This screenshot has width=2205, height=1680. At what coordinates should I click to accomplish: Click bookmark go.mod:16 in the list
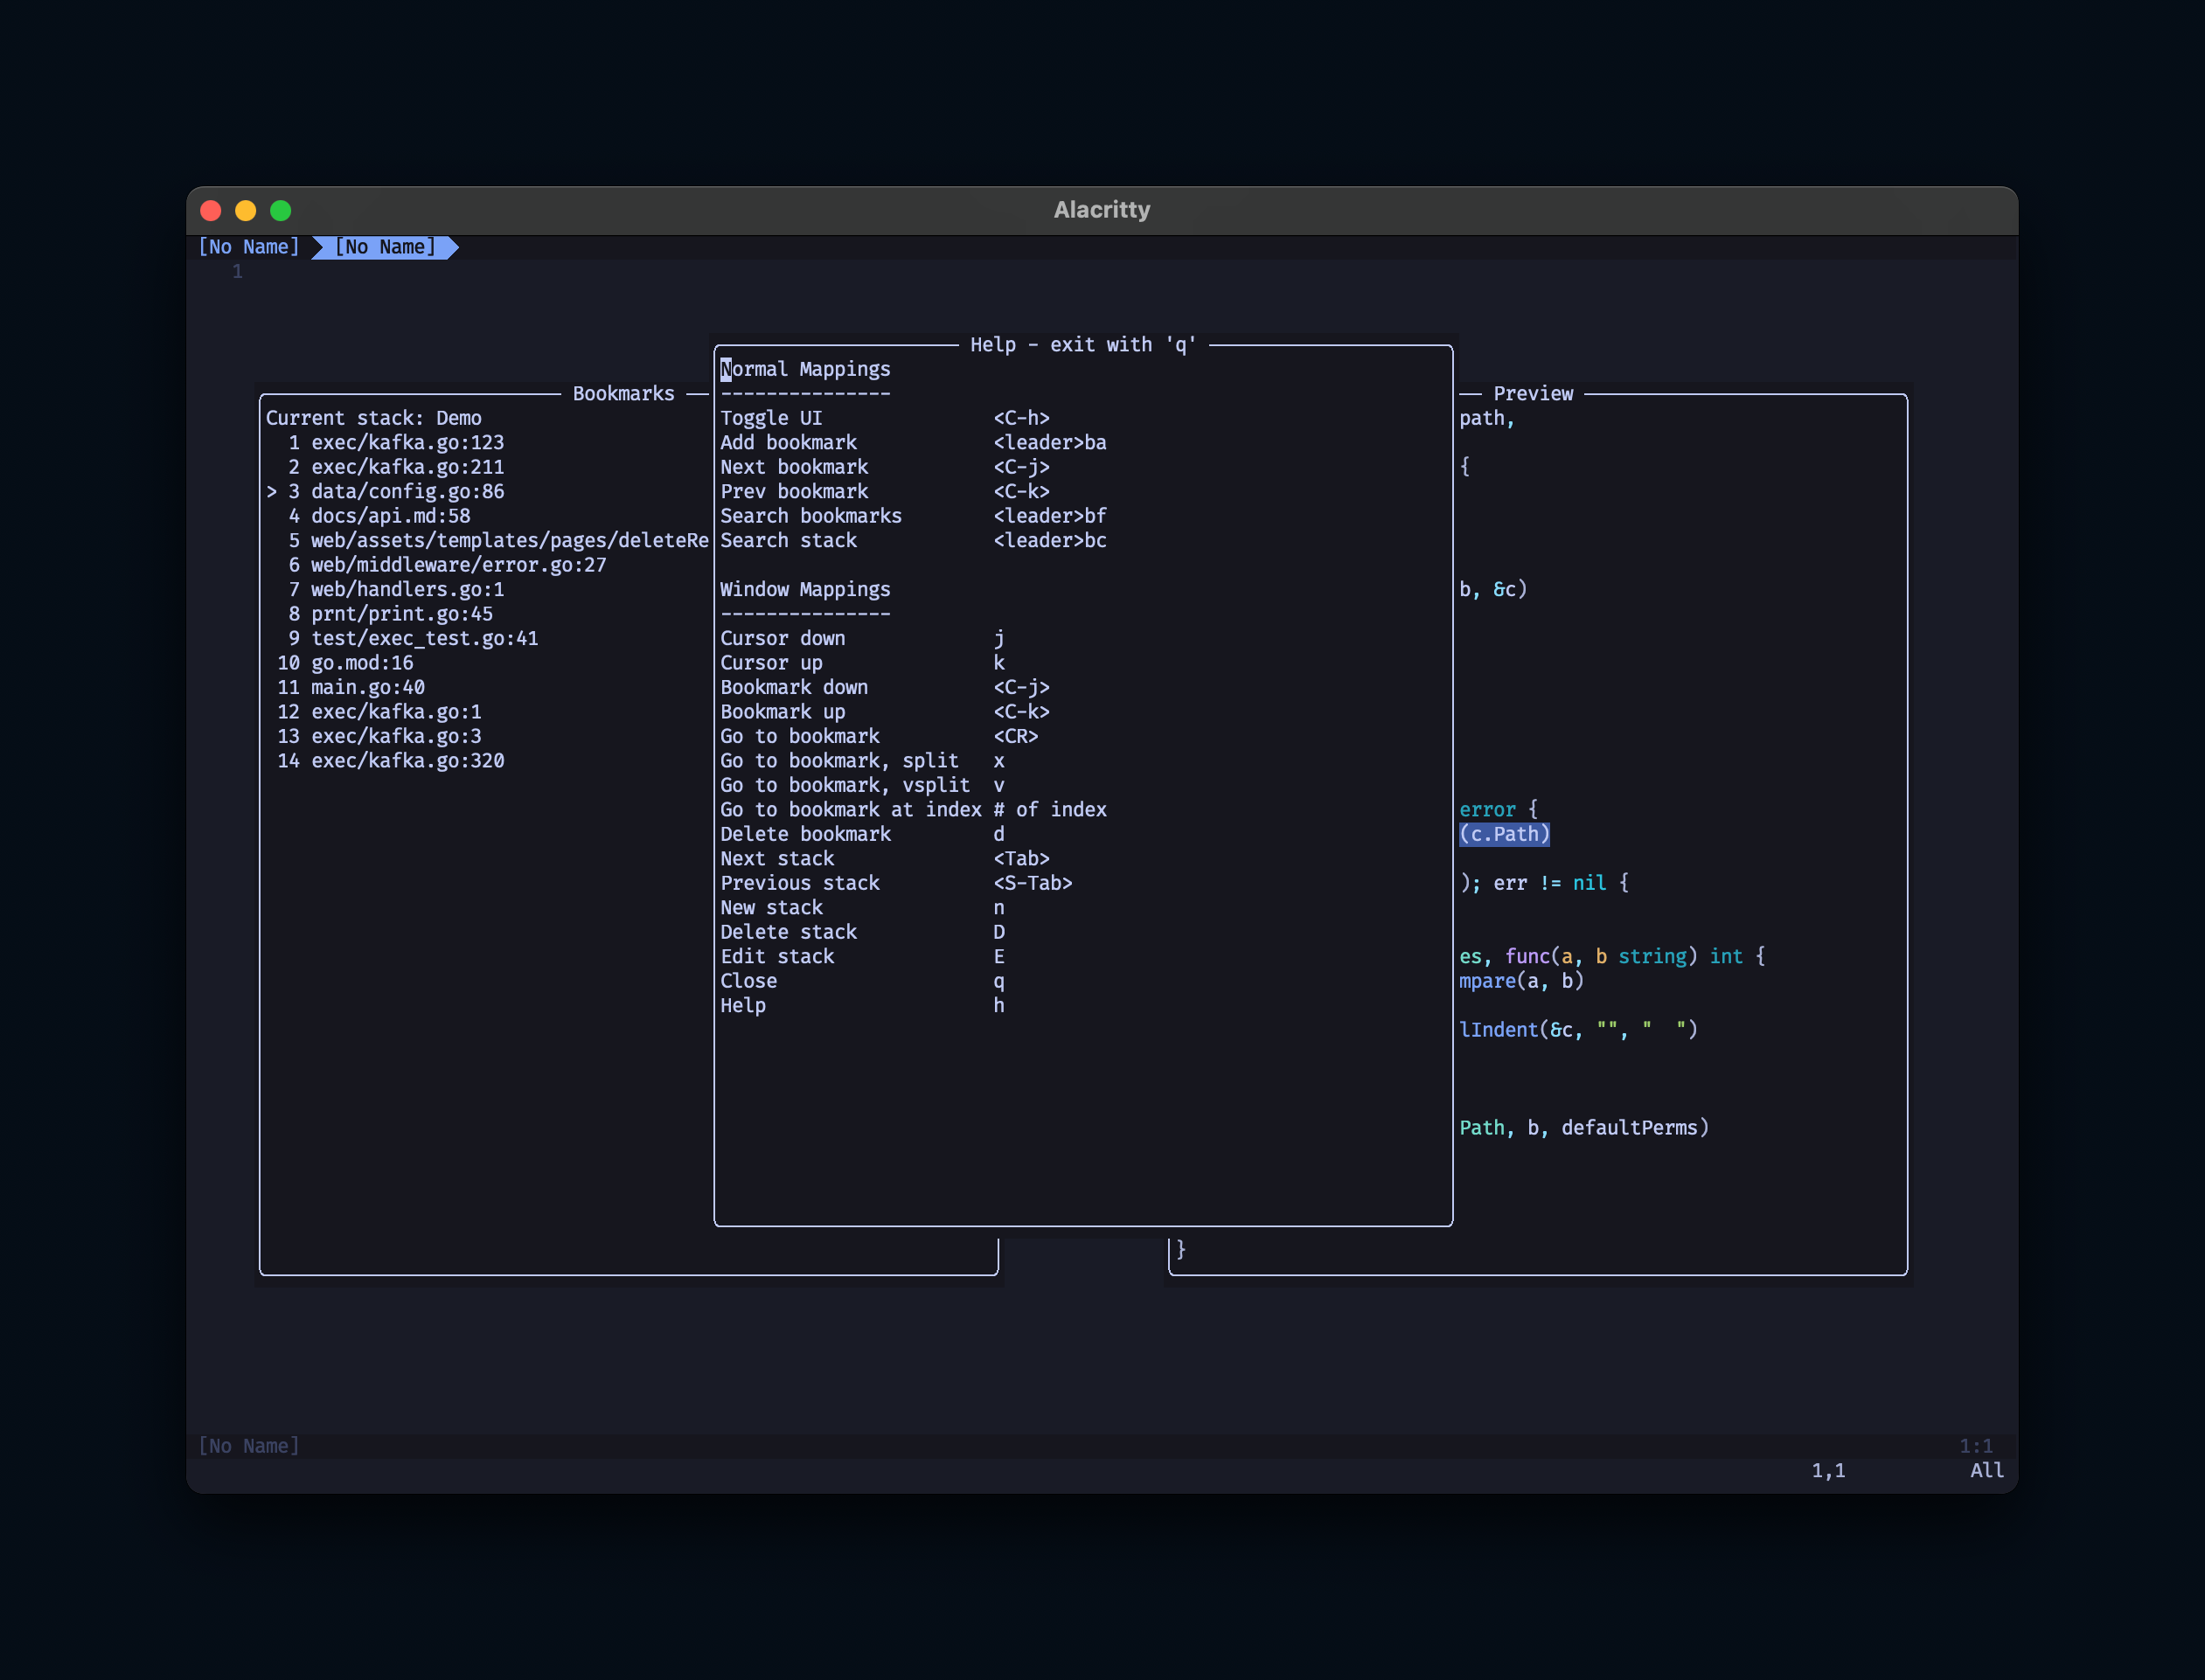tap(362, 663)
